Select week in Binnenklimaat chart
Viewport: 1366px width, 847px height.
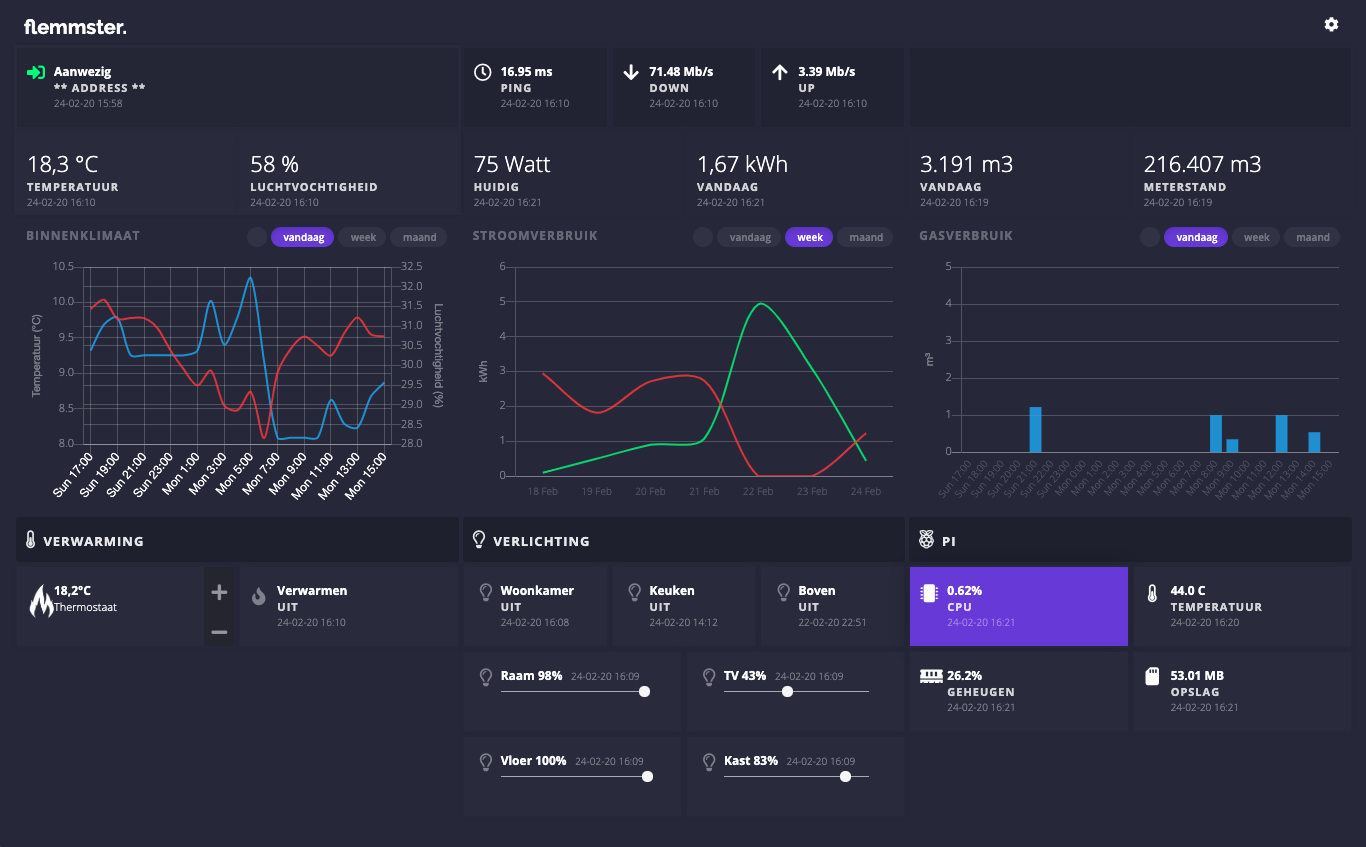click(363, 237)
